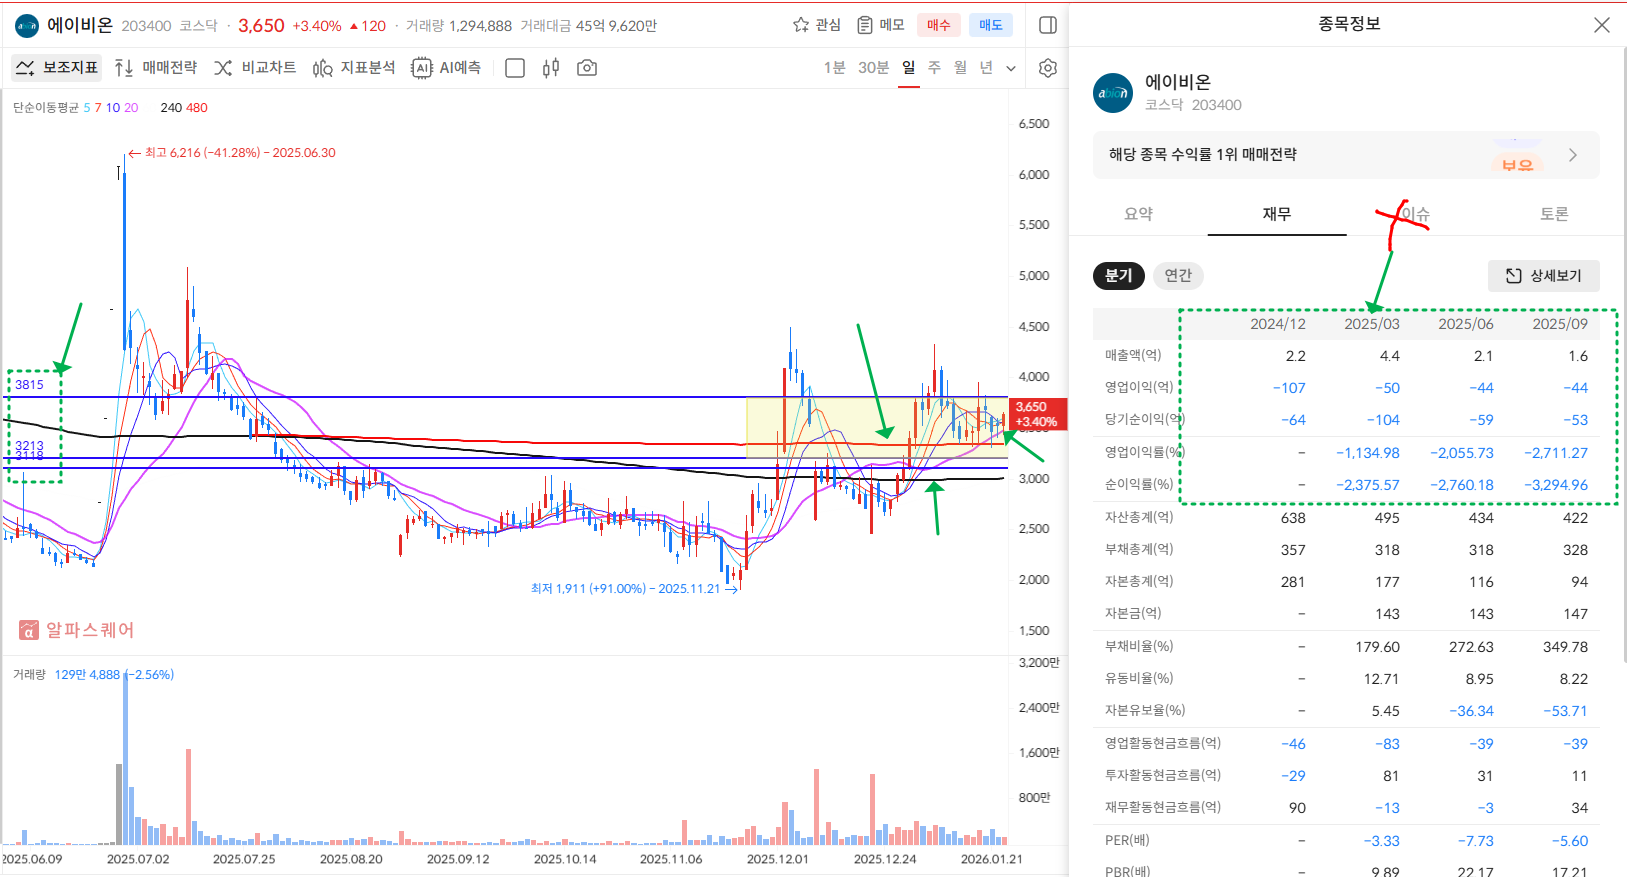The image size is (1627, 877).
Task: Click the 최저 1,911 low marker
Action: pyautogui.click(x=633, y=589)
